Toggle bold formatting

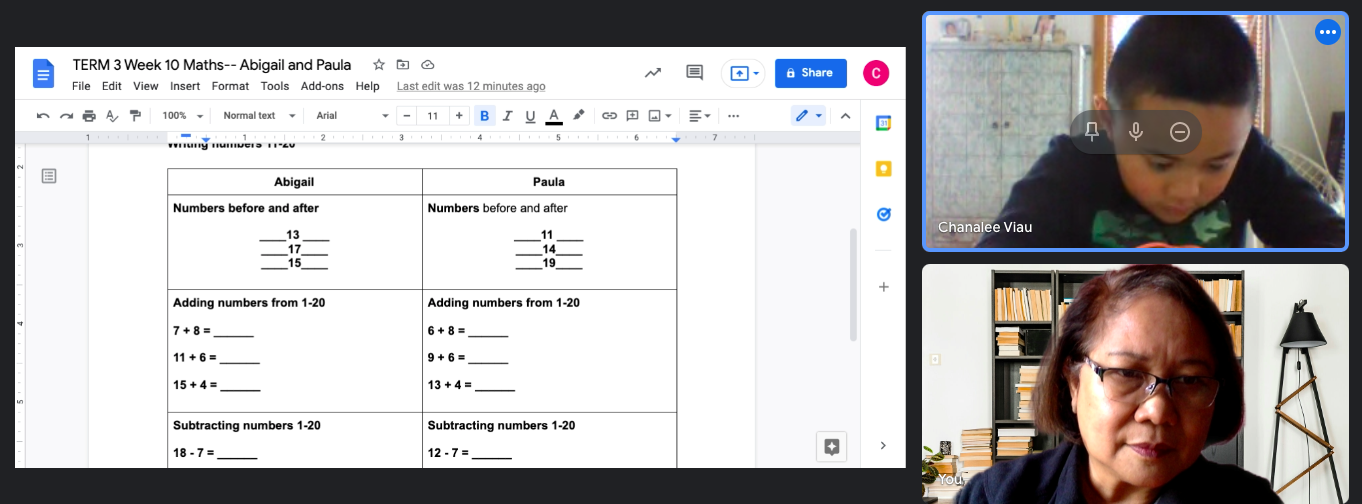click(x=484, y=116)
